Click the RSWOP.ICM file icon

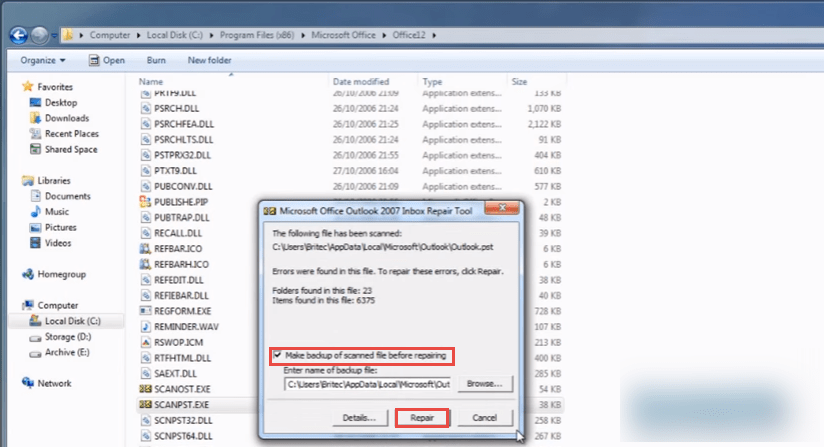pyautogui.click(x=145, y=342)
